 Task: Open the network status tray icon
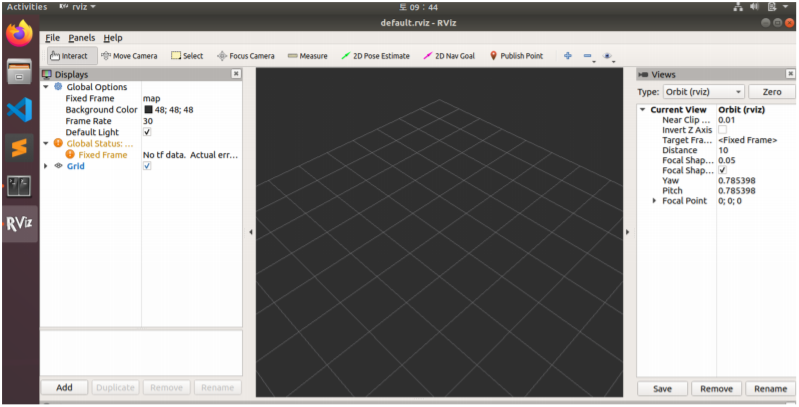(x=738, y=7)
